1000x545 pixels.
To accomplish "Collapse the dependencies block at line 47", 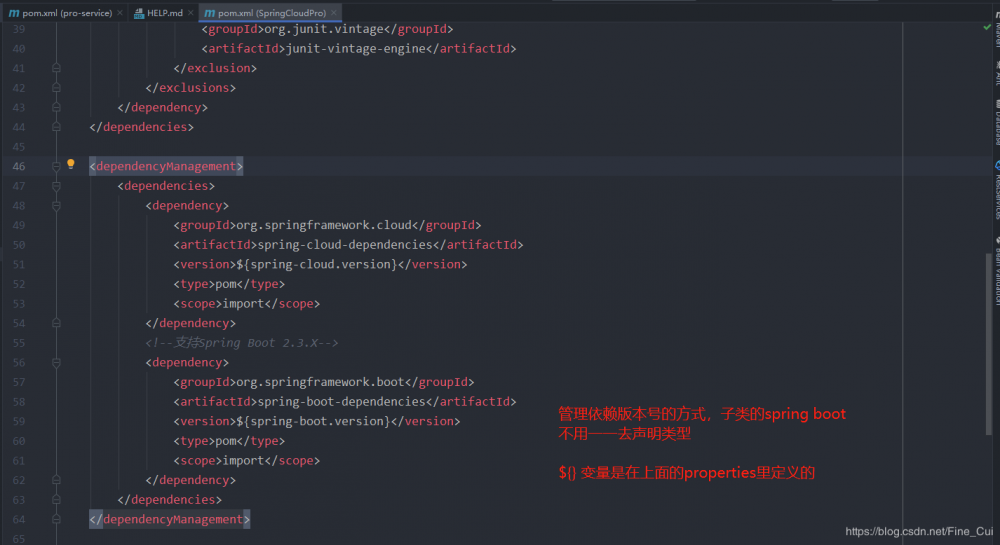I will (x=56, y=186).
